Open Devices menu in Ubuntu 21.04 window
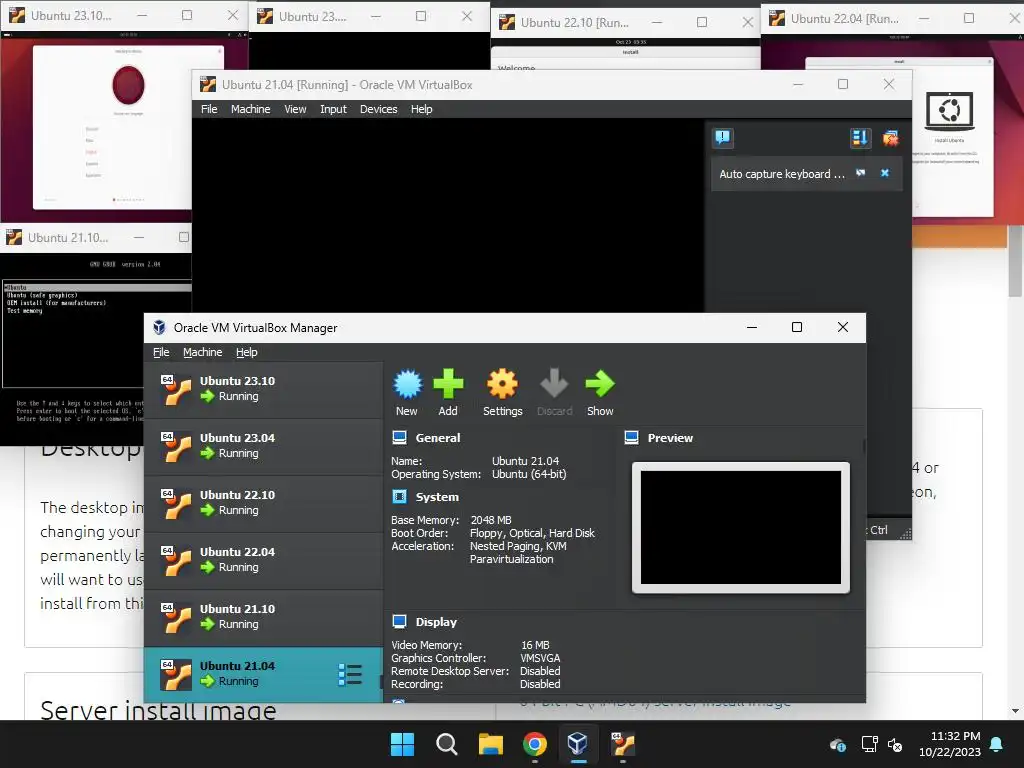 point(378,109)
